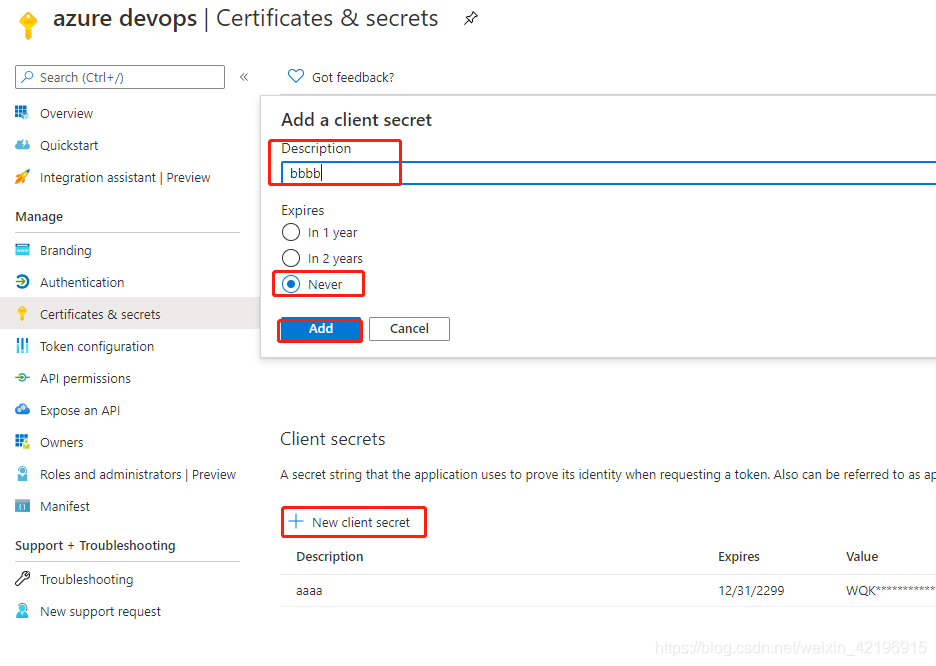The width and height of the screenshot is (936, 666).
Task: Open the Manifest editor
Action: coord(64,507)
